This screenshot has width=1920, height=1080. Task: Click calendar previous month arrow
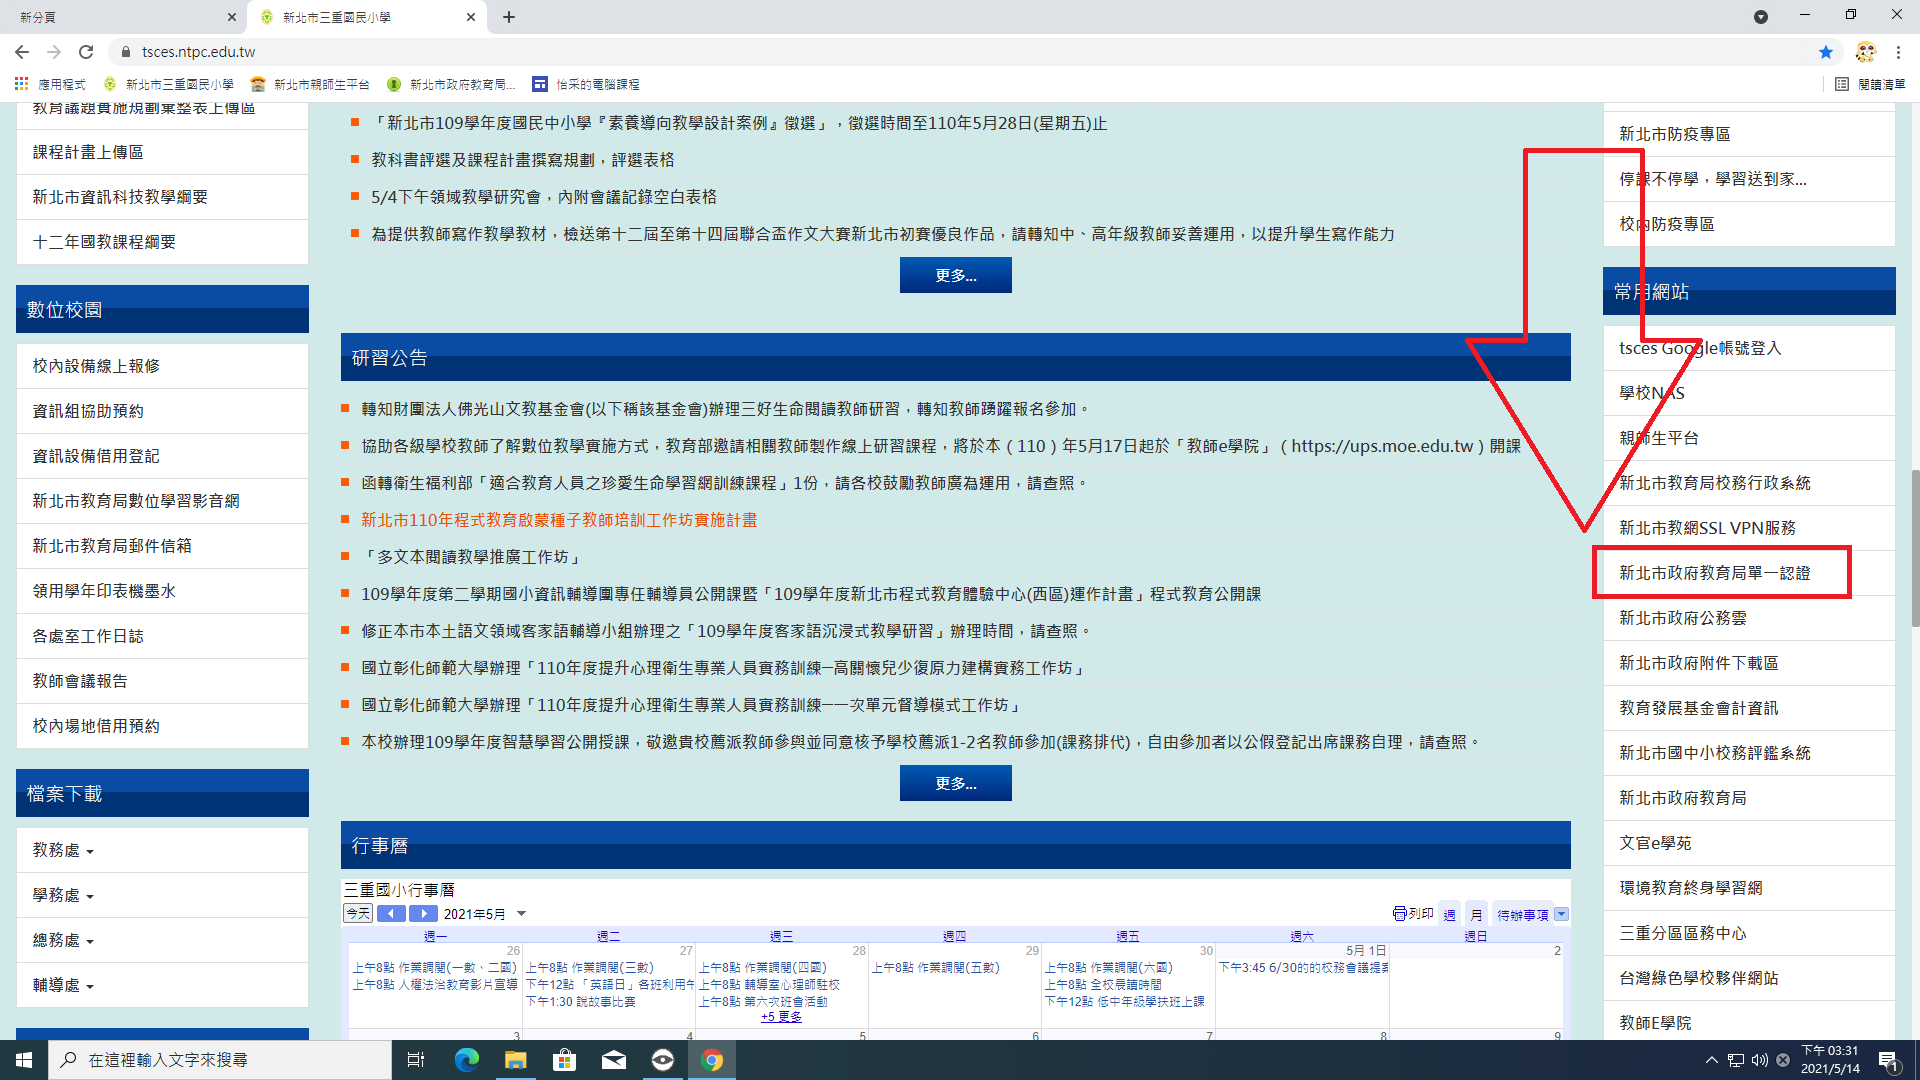click(391, 913)
